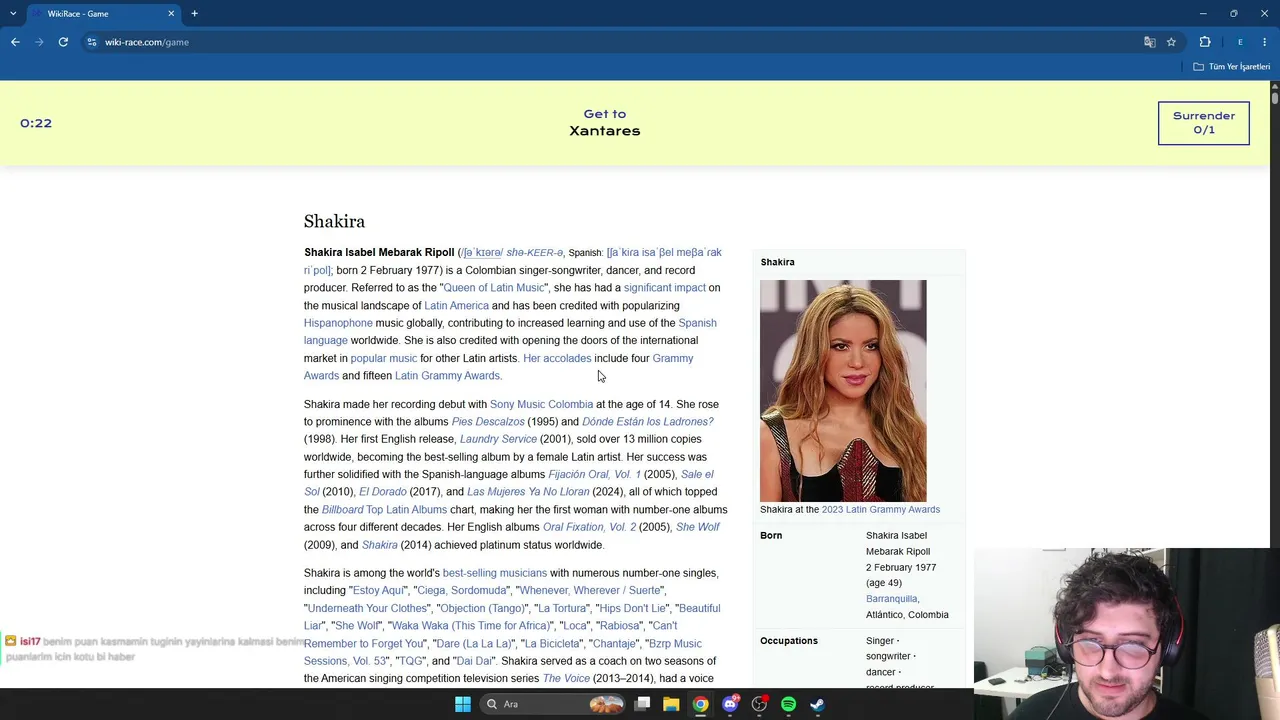
Task: Open the italic Shakira album link
Action: point(380,545)
